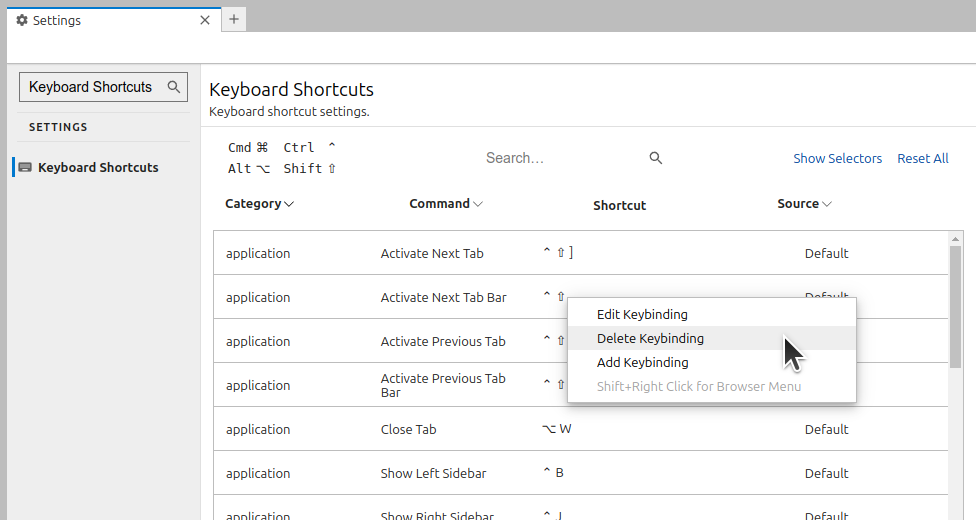
Task: Click the shortcuts table scrollbar thumb
Action: (x=955, y=306)
